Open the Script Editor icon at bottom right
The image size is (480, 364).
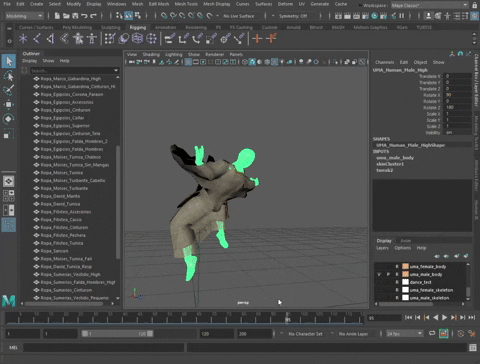click(473, 348)
